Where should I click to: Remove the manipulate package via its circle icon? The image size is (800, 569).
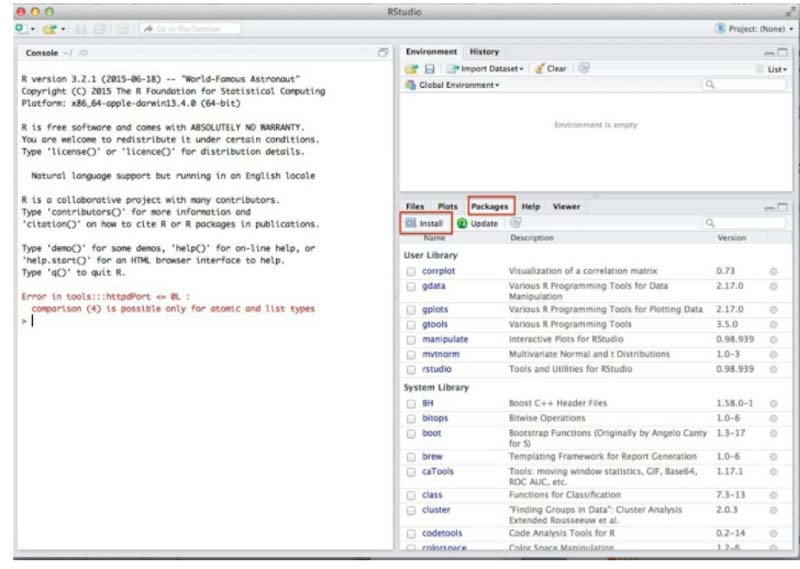pyautogui.click(x=773, y=339)
